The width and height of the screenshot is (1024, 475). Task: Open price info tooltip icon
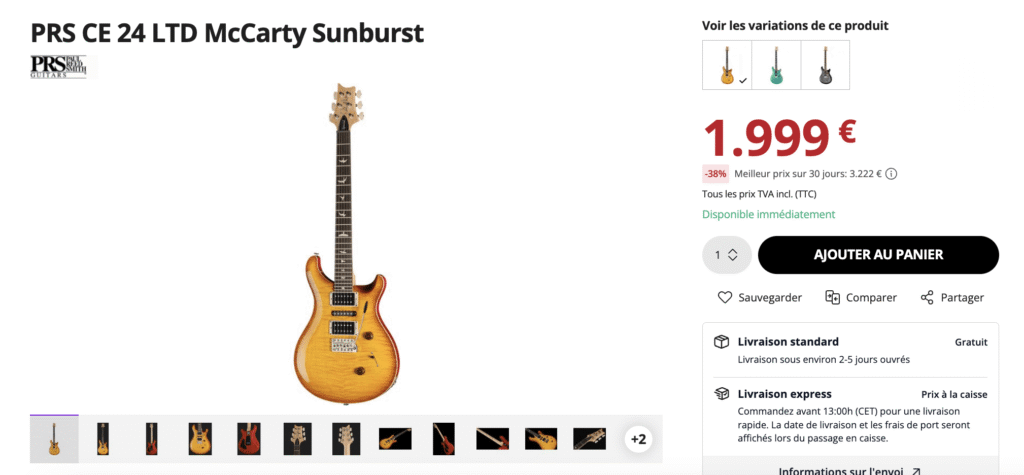point(891,173)
